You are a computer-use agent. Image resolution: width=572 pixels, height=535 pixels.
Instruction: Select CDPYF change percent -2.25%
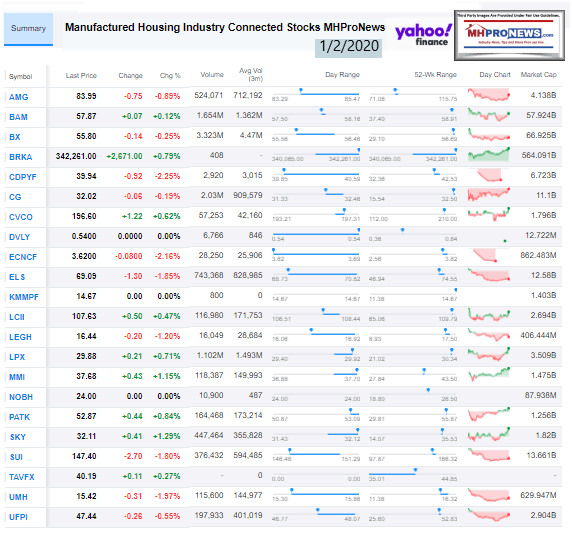(x=167, y=177)
